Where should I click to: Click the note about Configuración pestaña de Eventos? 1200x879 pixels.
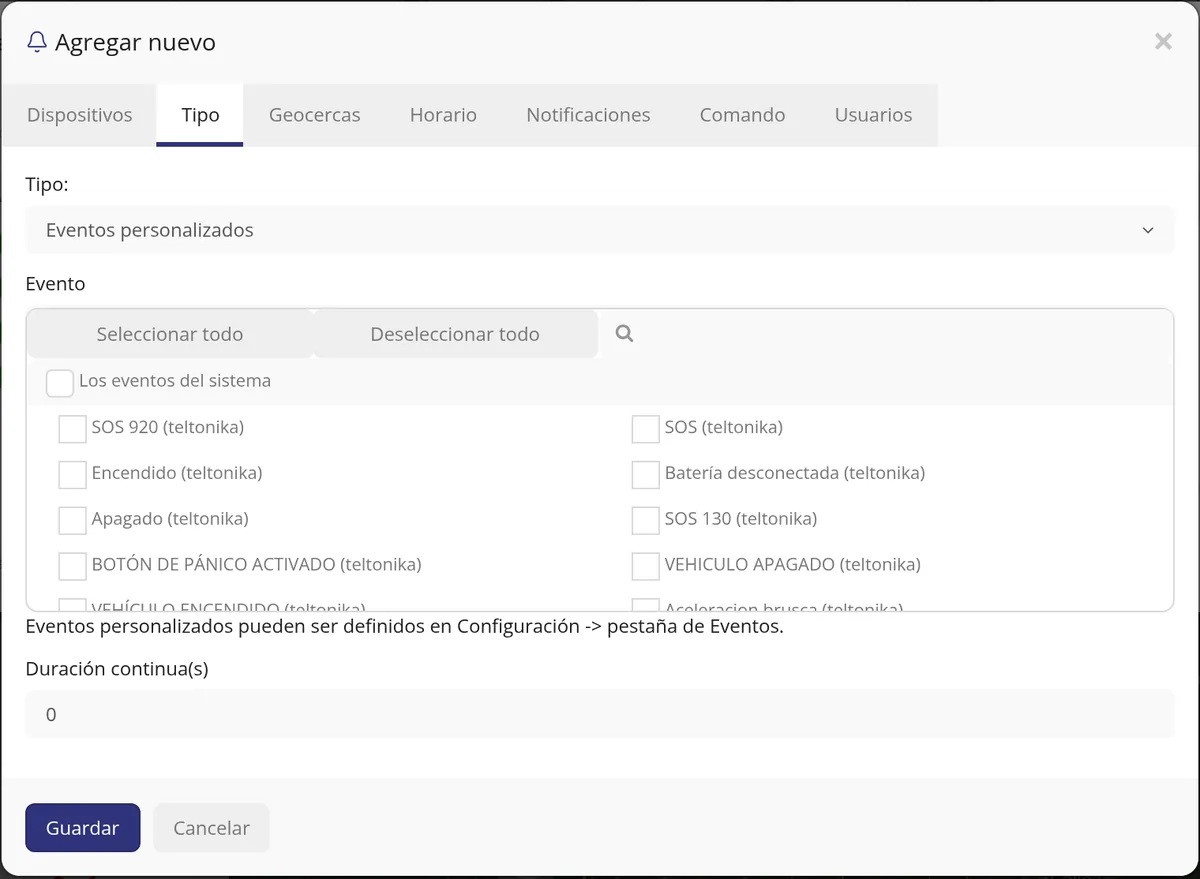pyautogui.click(x=404, y=628)
